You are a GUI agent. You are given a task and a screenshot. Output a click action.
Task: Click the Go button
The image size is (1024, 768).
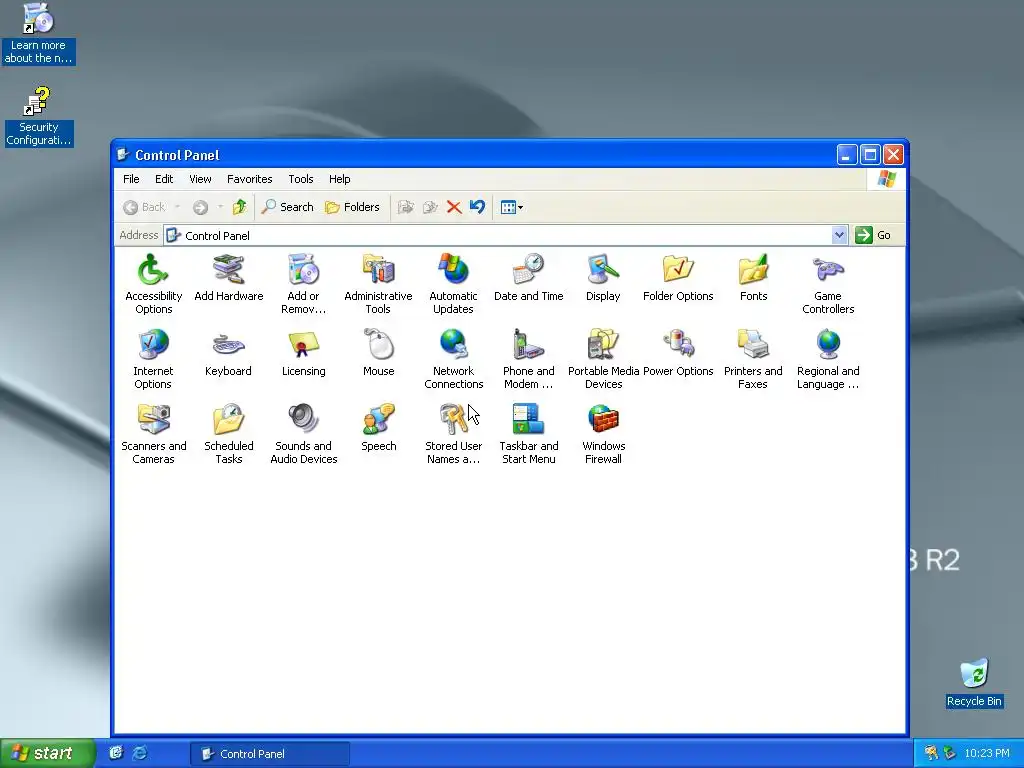pyautogui.click(x=873, y=235)
